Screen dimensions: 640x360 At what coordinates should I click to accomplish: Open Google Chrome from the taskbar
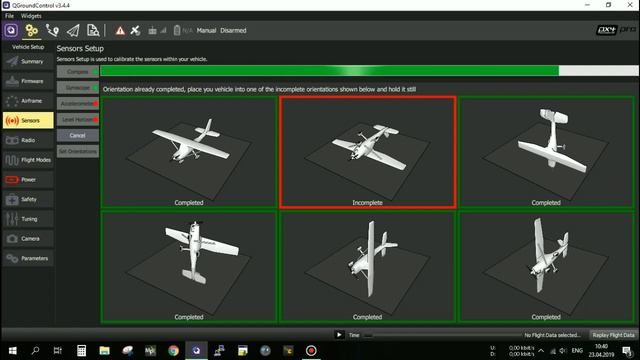[173, 351]
